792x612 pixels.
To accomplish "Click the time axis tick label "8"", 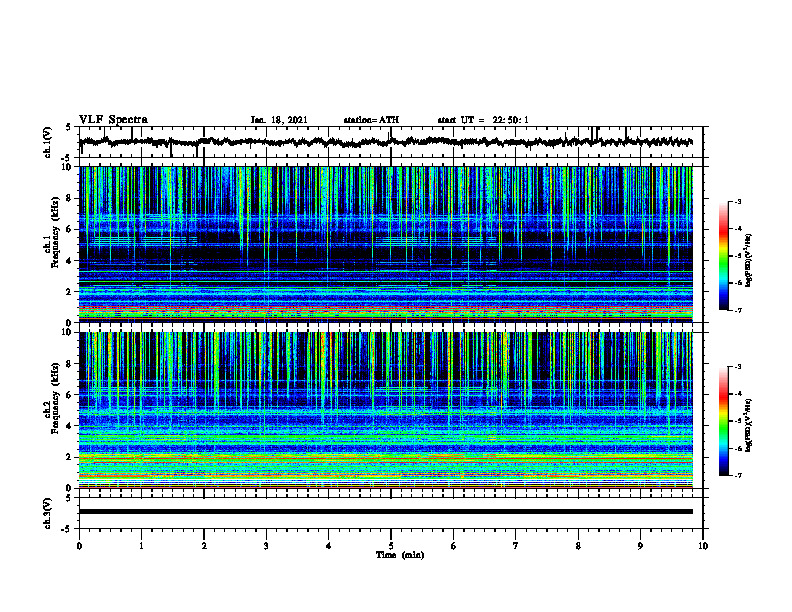I will coord(578,546).
